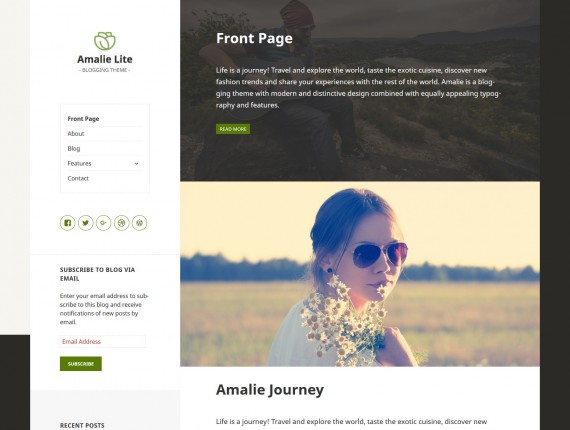
Task: Select Front Page in the sidebar menu
Action: coord(83,119)
